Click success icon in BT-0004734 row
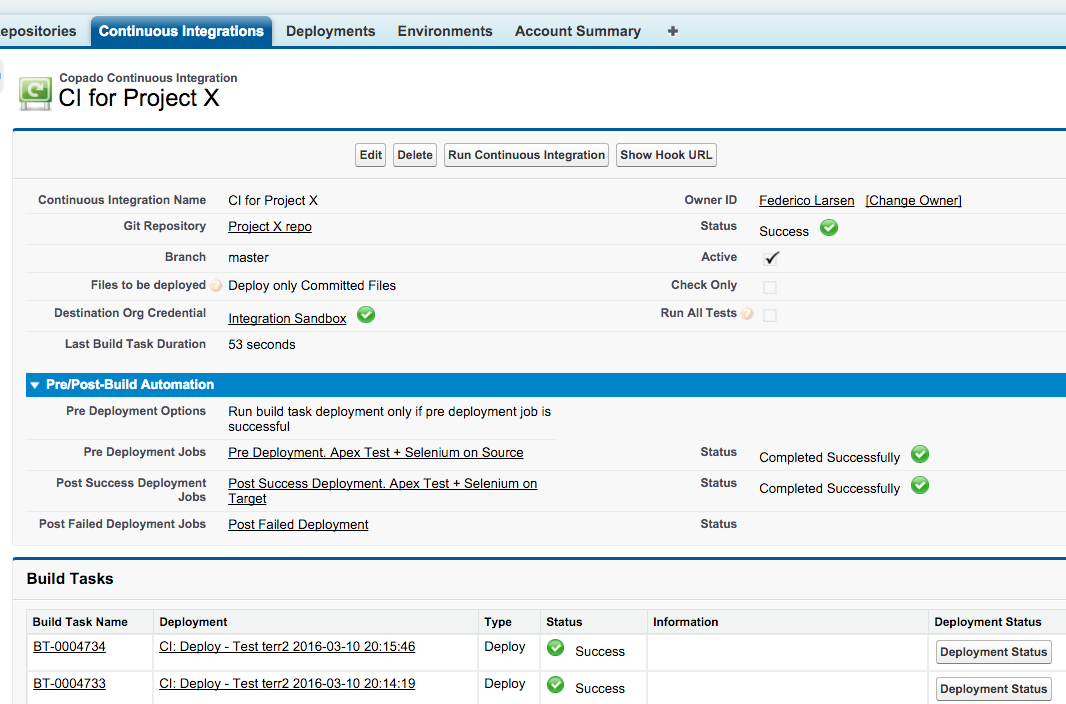This screenshot has width=1066, height=704. coord(555,648)
